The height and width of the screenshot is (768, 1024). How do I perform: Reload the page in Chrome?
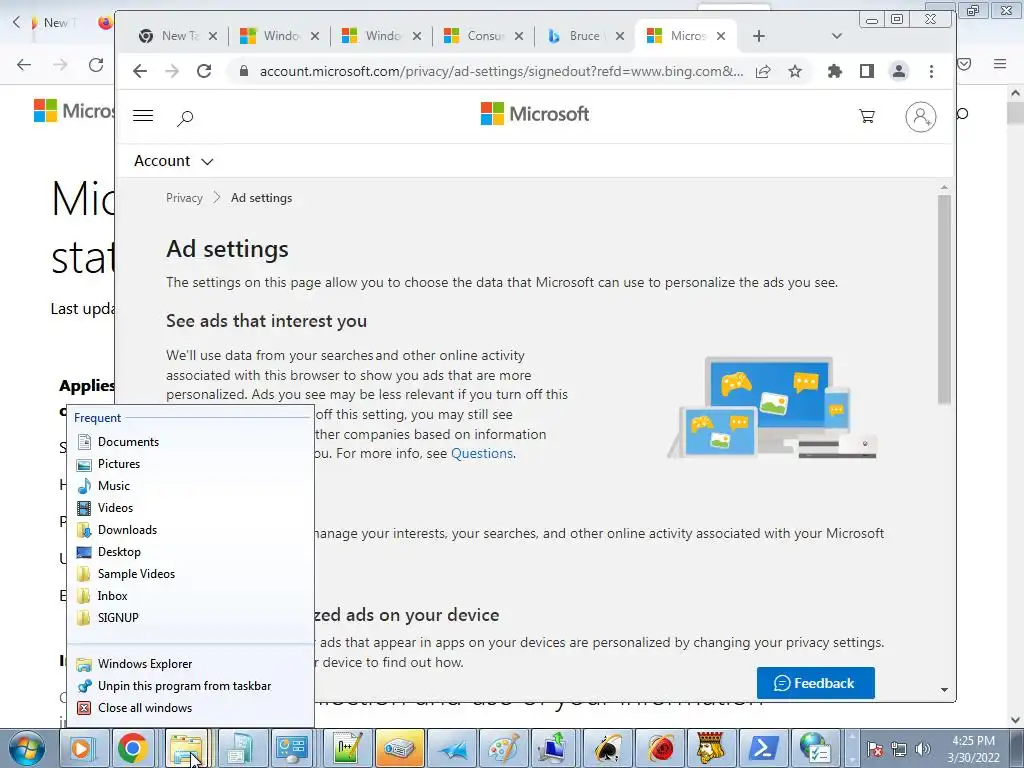[x=204, y=71]
